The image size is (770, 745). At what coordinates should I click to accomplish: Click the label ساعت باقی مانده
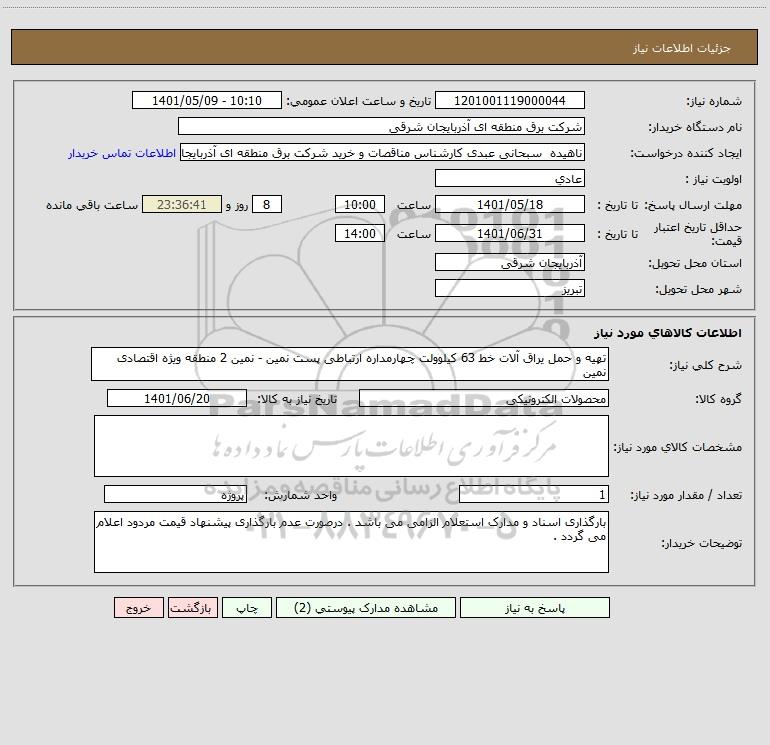92,205
